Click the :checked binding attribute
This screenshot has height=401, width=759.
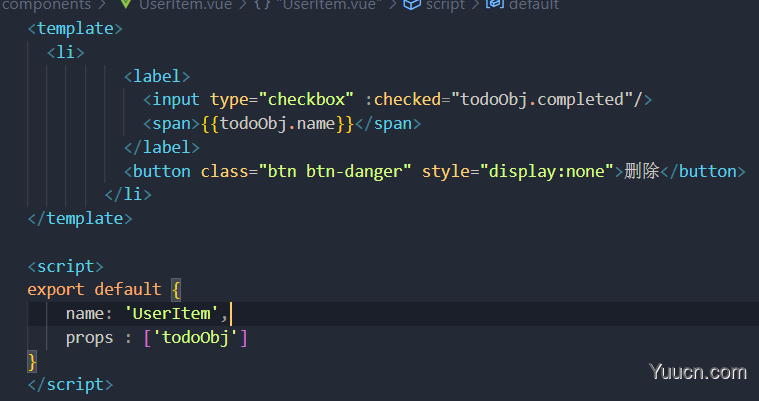(x=403, y=100)
